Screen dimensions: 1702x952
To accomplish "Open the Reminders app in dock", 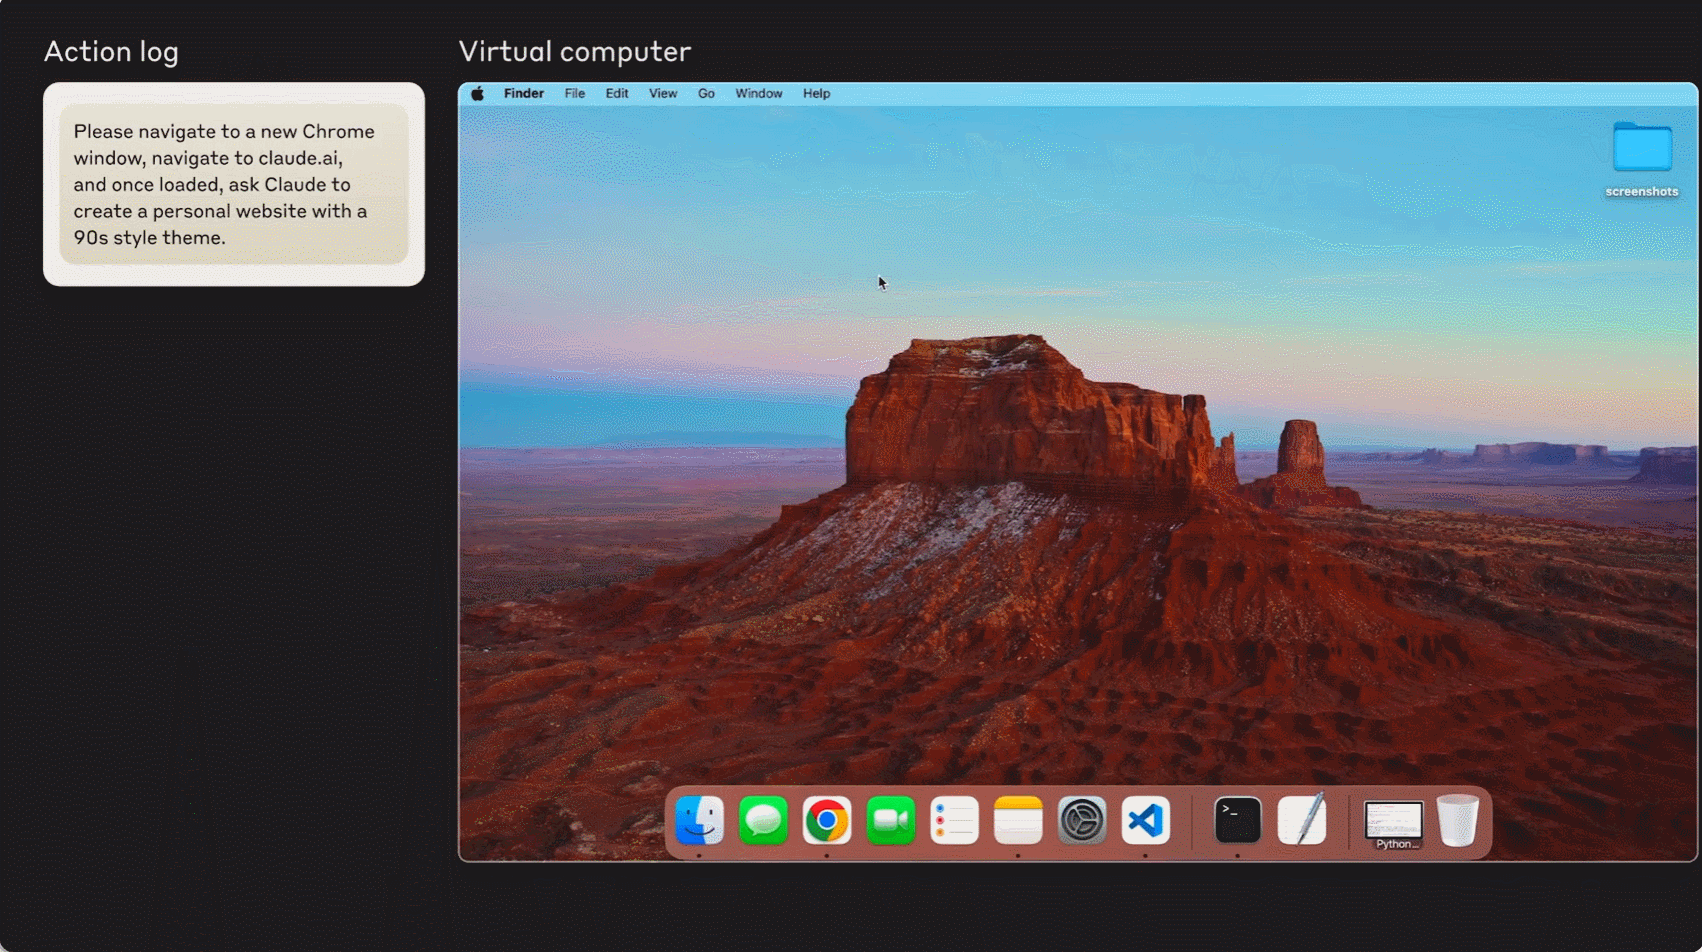I will (954, 821).
